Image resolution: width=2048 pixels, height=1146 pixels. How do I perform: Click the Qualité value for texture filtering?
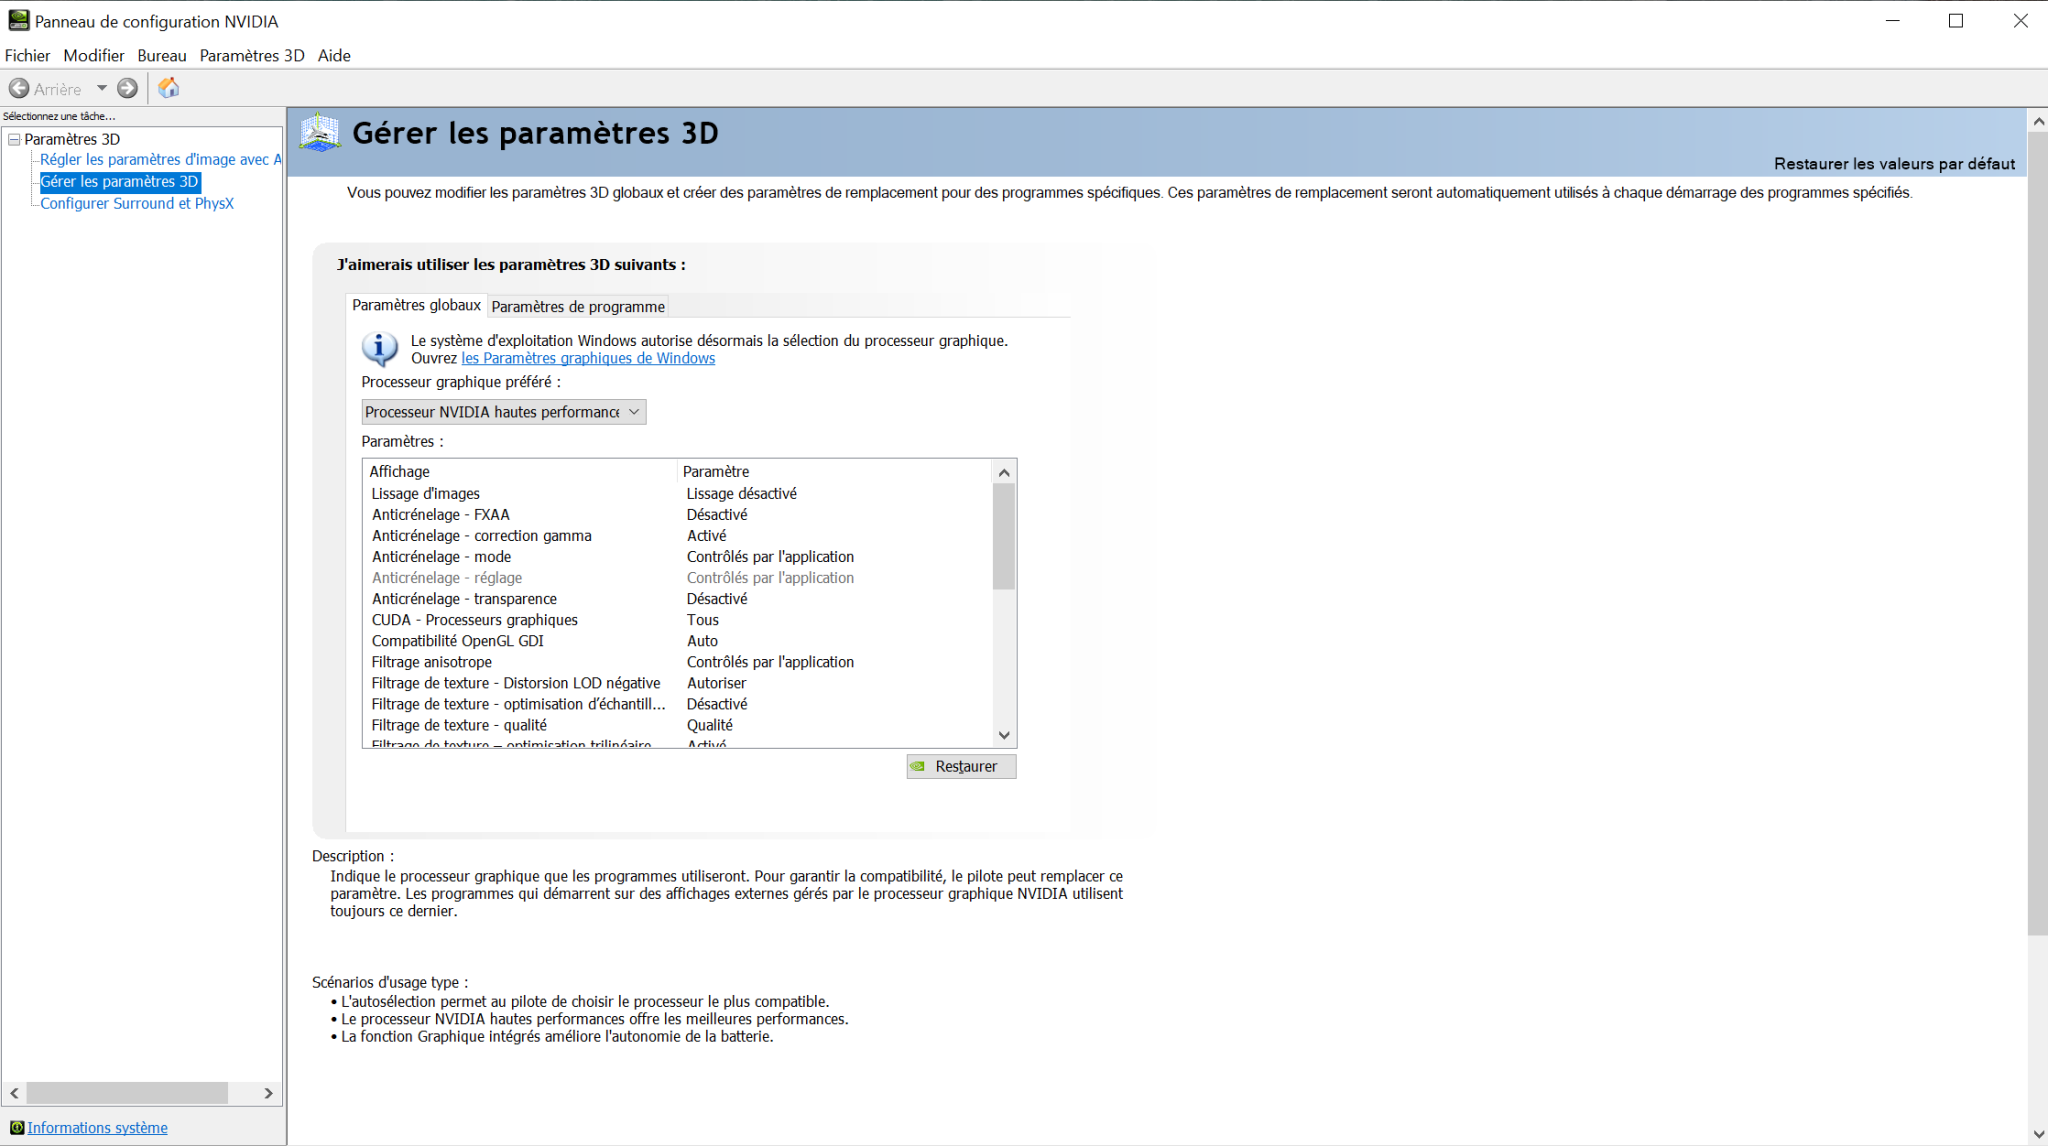click(710, 725)
